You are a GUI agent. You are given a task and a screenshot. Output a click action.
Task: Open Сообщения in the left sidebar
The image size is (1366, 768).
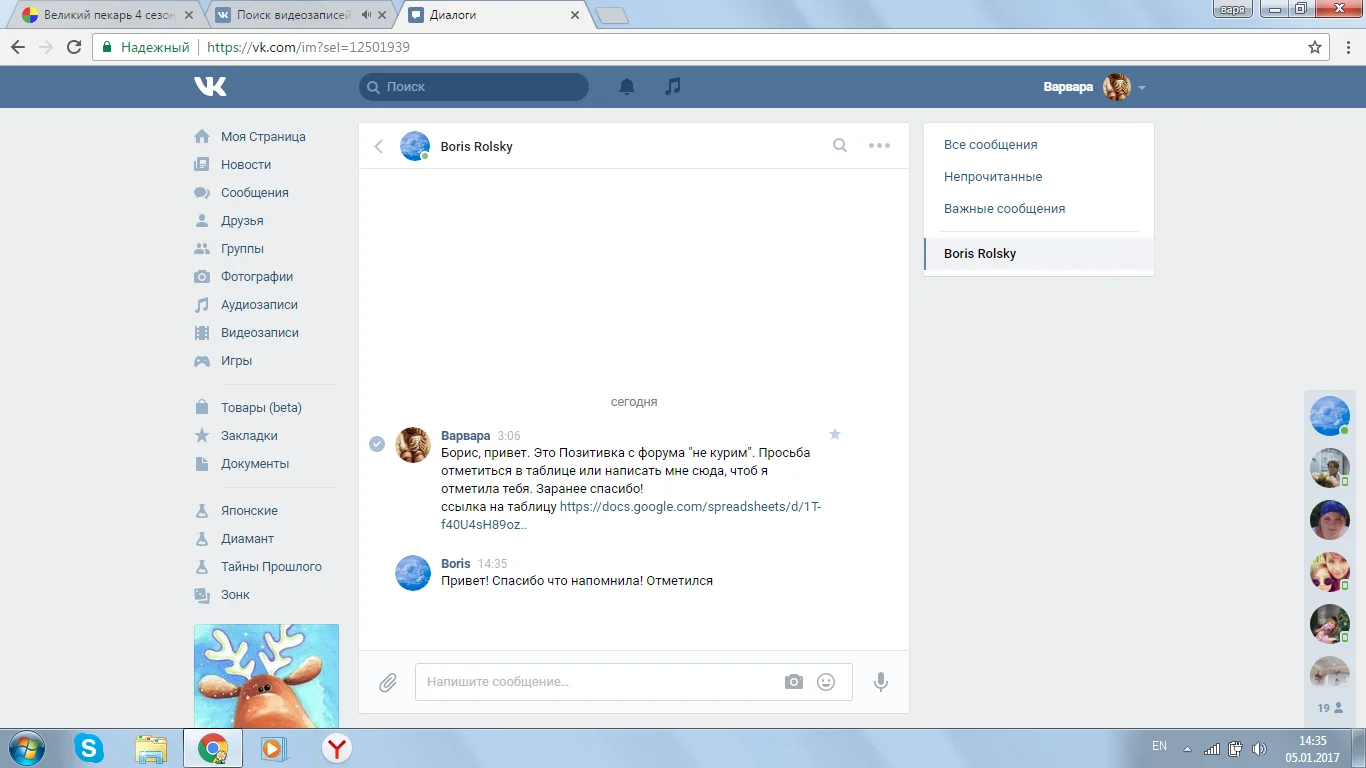click(254, 193)
